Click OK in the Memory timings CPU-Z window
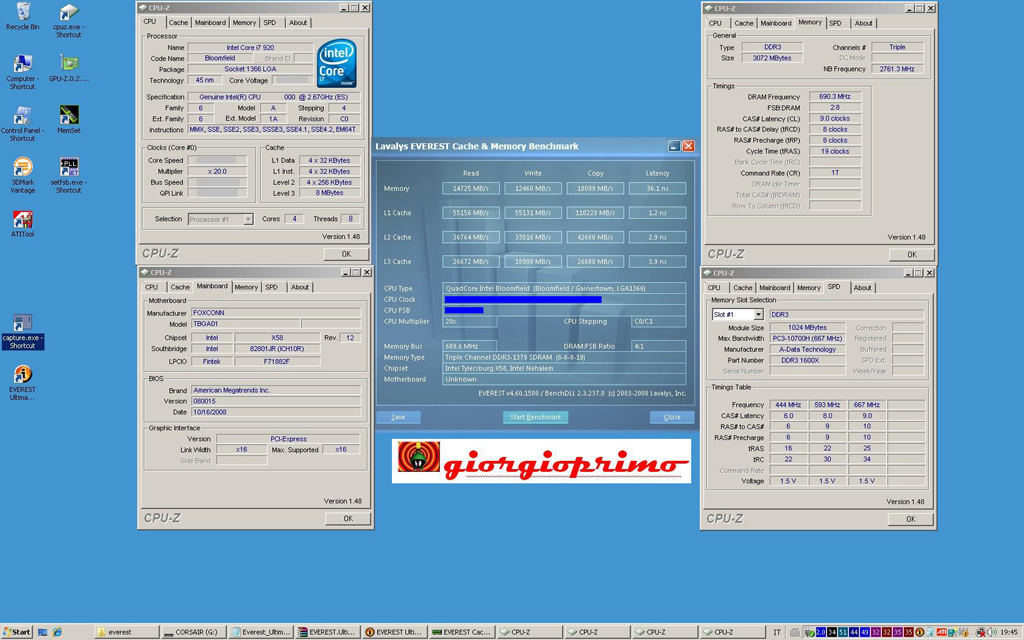 [912, 255]
